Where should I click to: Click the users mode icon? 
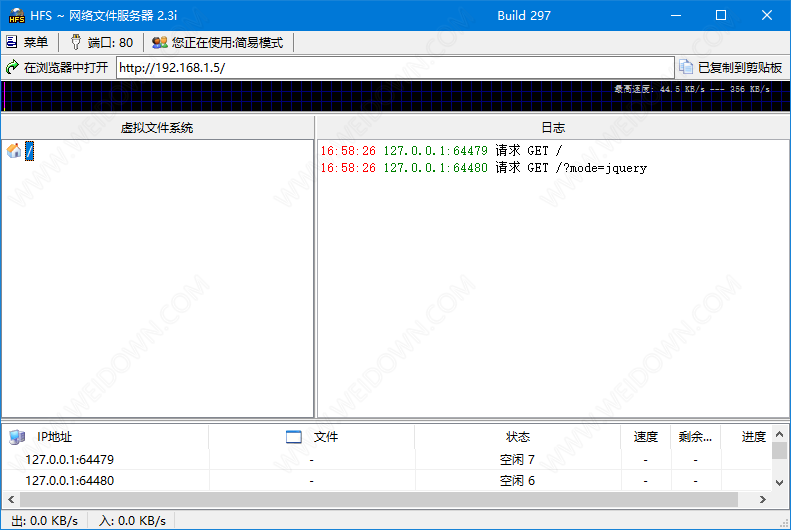coord(160,42)
